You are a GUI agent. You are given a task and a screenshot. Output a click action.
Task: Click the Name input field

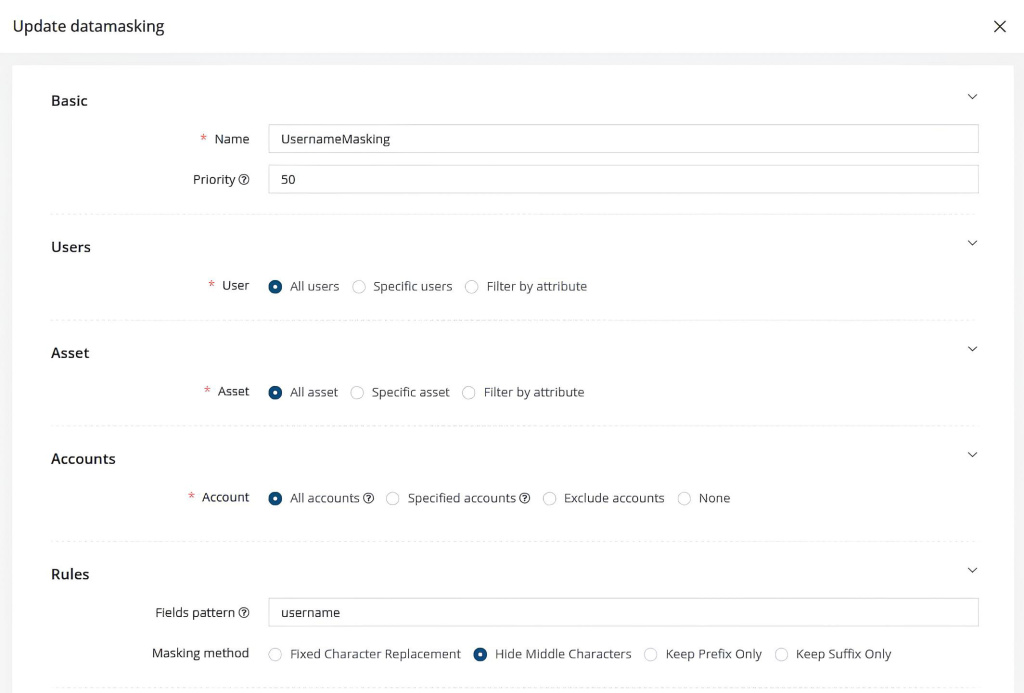point(623,139)
